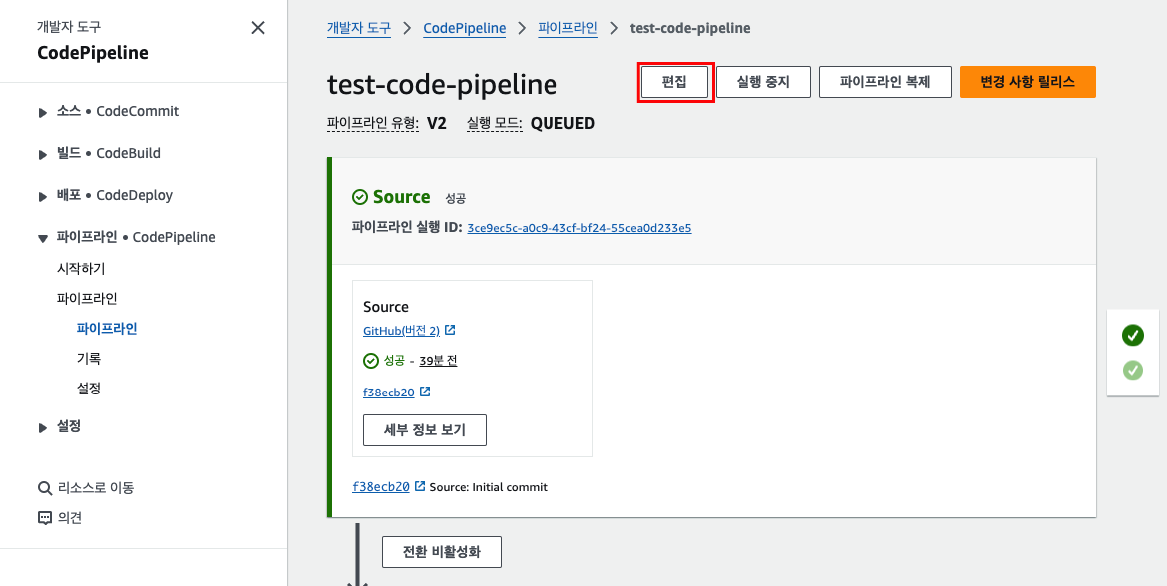1167x586 pixels.
Task: Expand the bottom 설정 section in sidebar
Action: [x=42, y=427]
